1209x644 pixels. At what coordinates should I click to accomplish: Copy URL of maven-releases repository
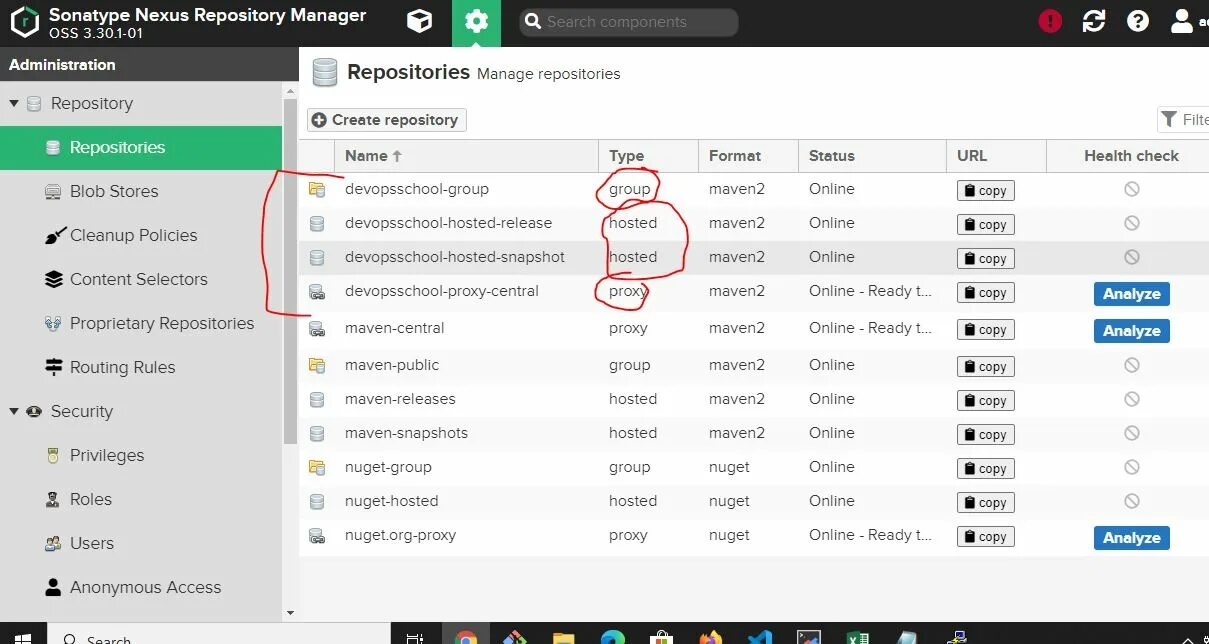tap(985, 401)
